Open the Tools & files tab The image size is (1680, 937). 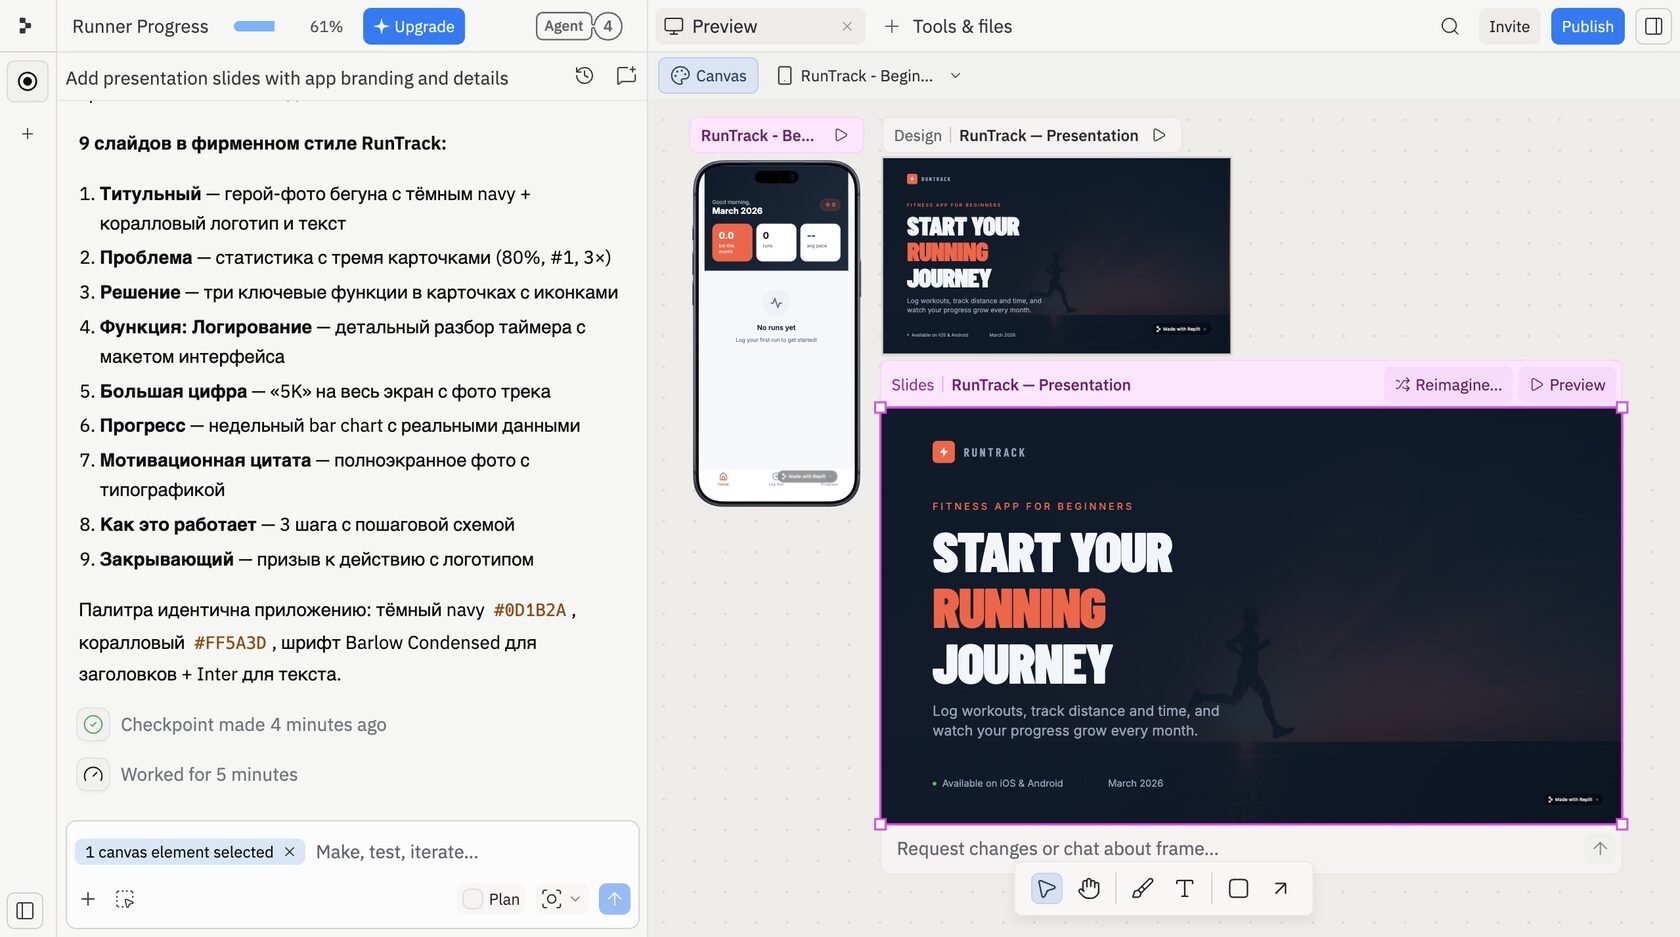pos(948,26)
